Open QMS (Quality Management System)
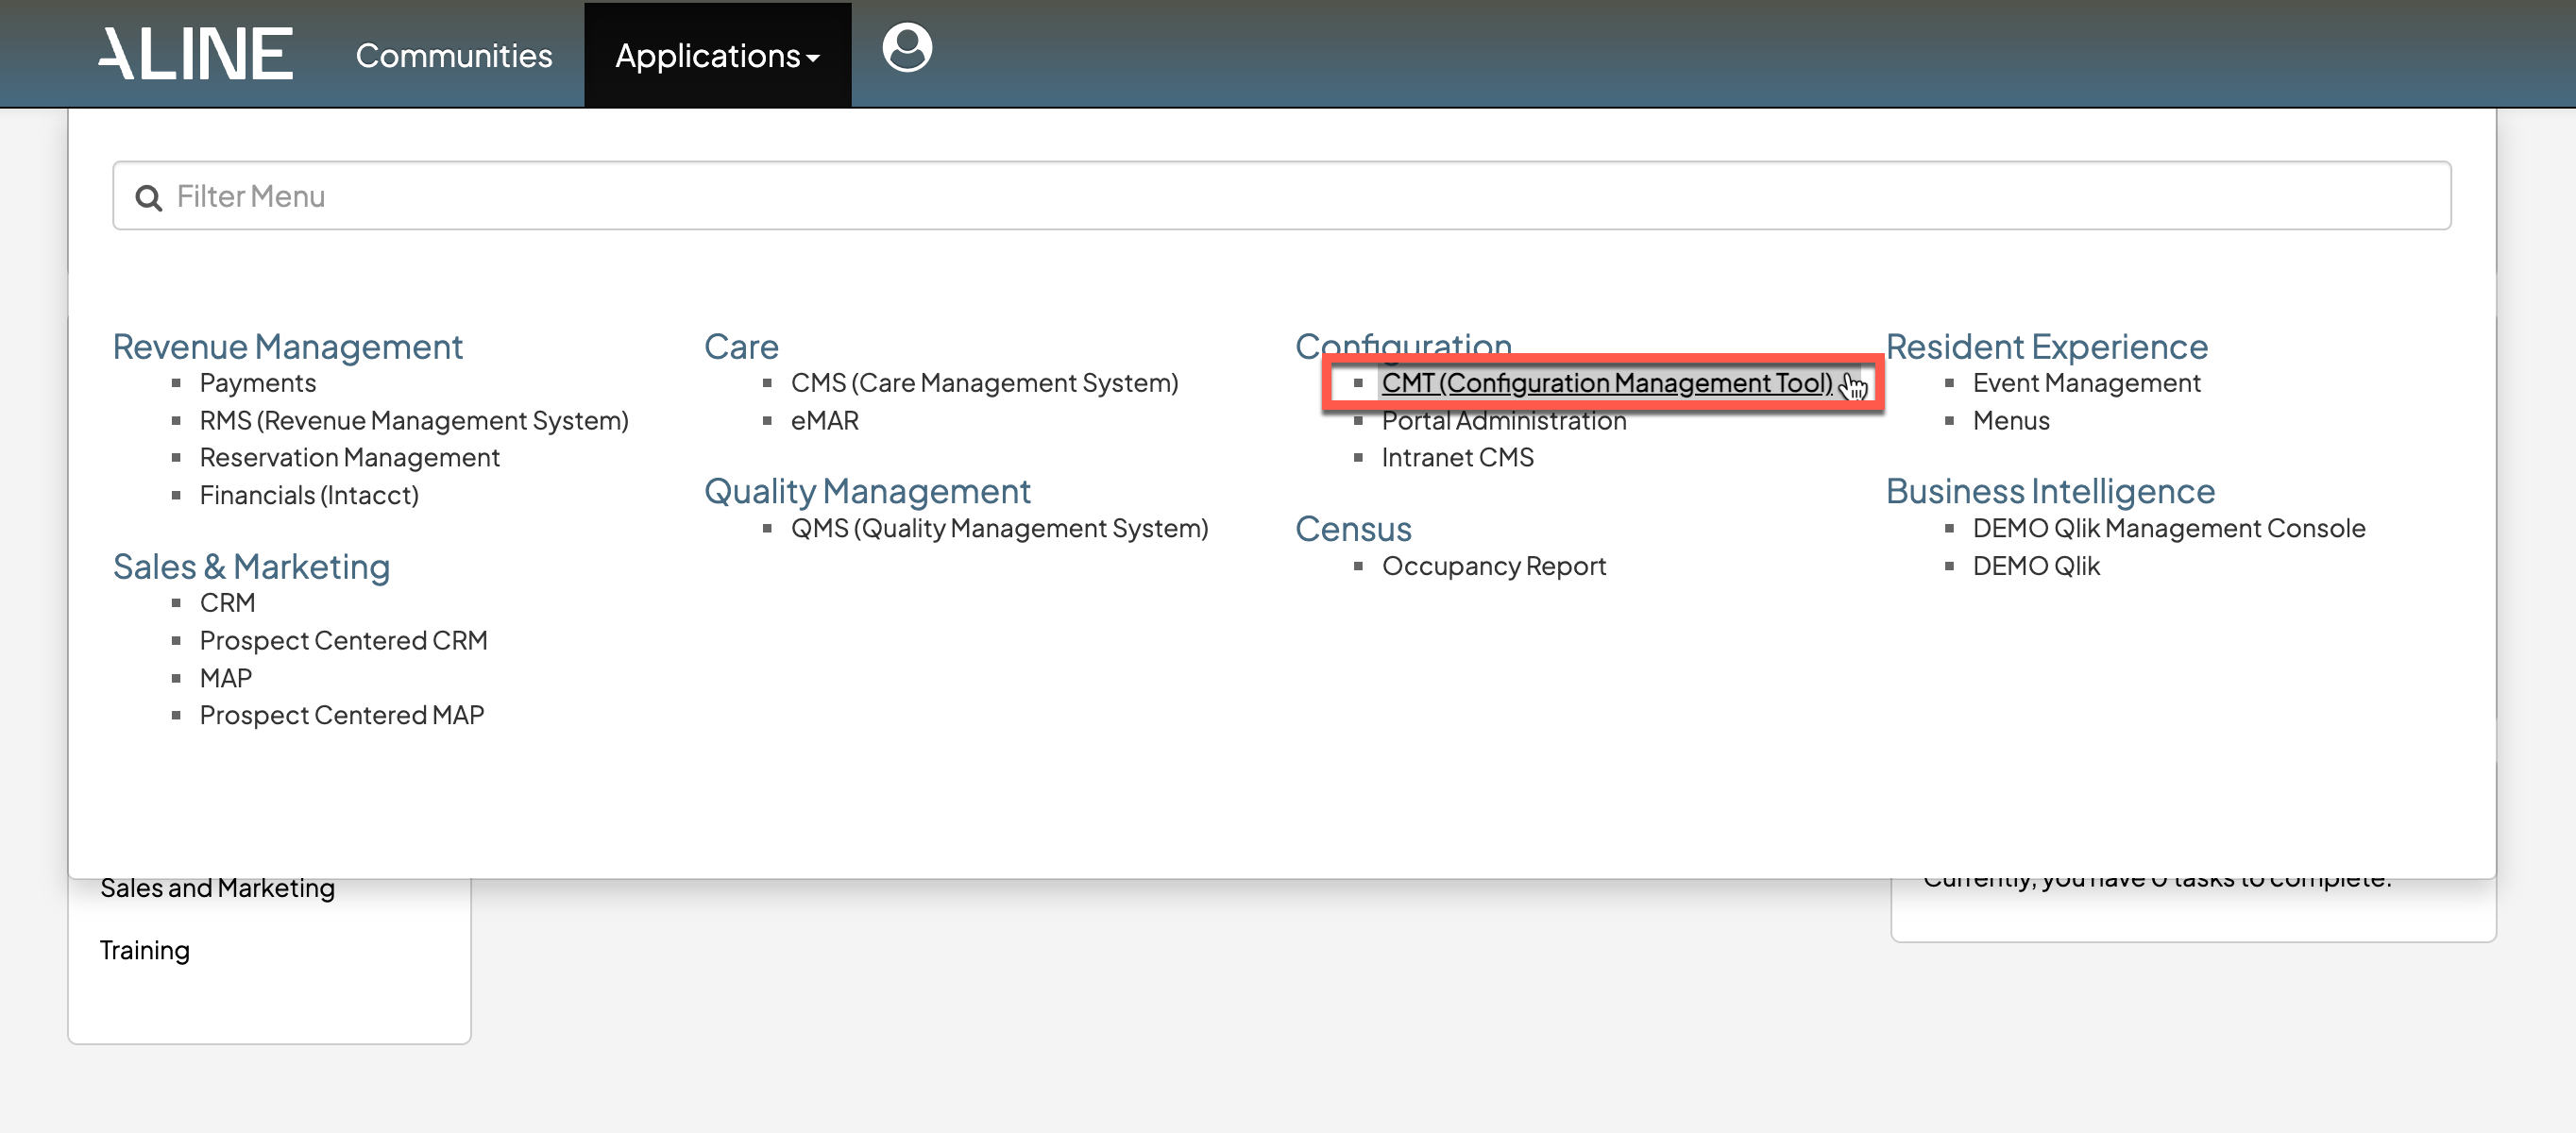This screenshot has width=2576, height=1133. (x=998, y=528)
